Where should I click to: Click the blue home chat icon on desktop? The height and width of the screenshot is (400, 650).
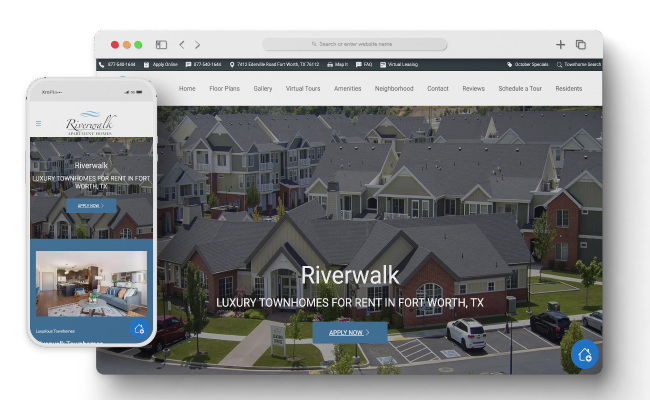pyautogui.click(x=584, y=354)
